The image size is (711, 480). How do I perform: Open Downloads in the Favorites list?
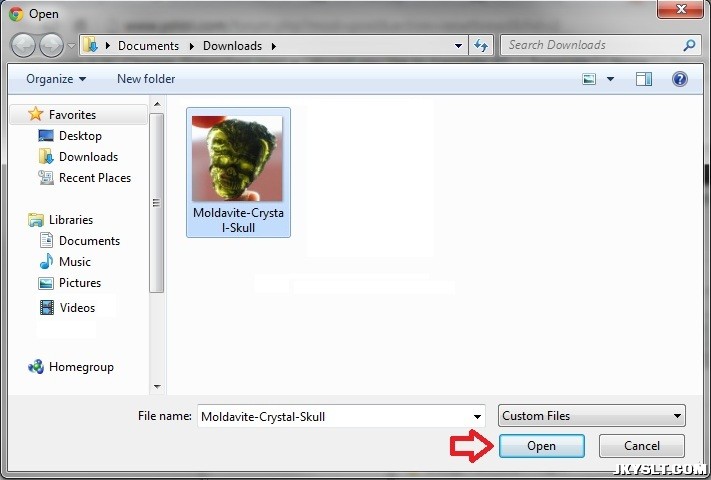88,157
